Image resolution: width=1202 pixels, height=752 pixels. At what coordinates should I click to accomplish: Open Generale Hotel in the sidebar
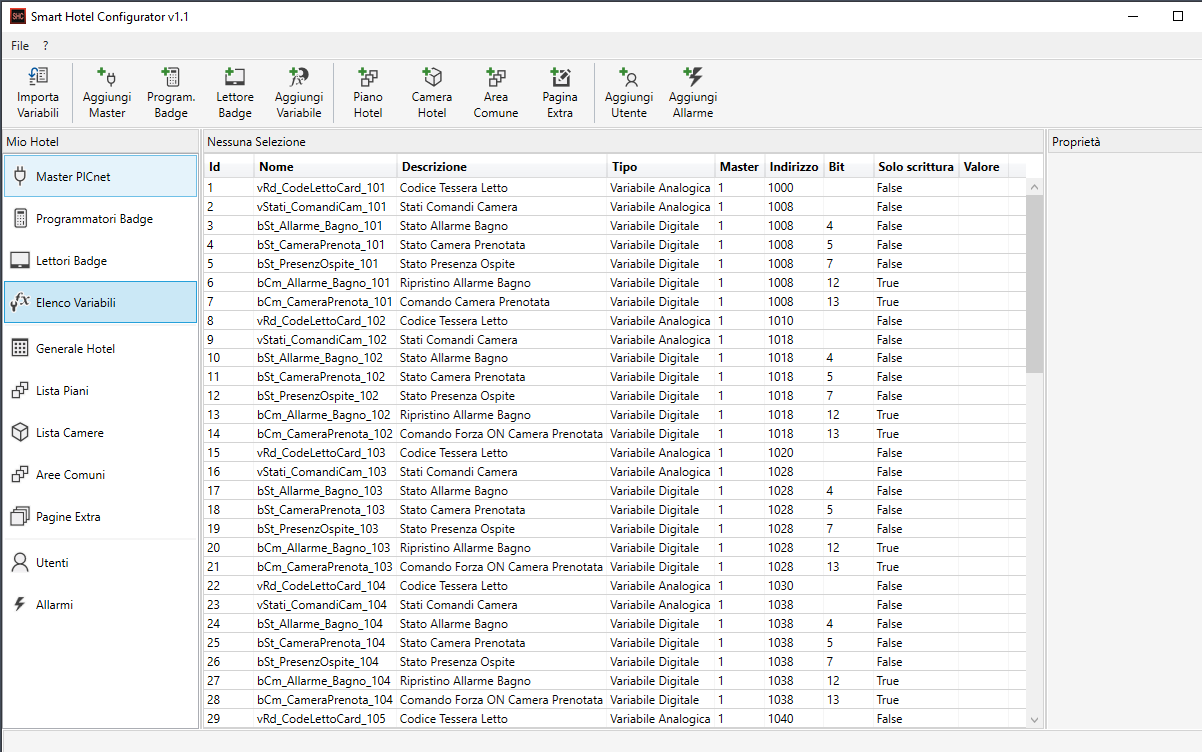[x=100, y=348]
